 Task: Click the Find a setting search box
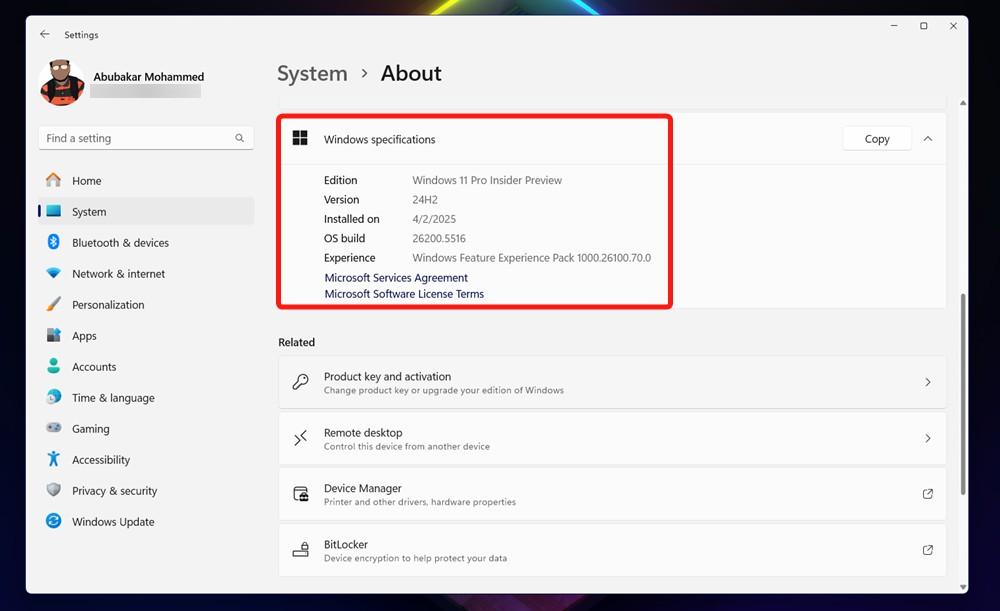(146, 138)
